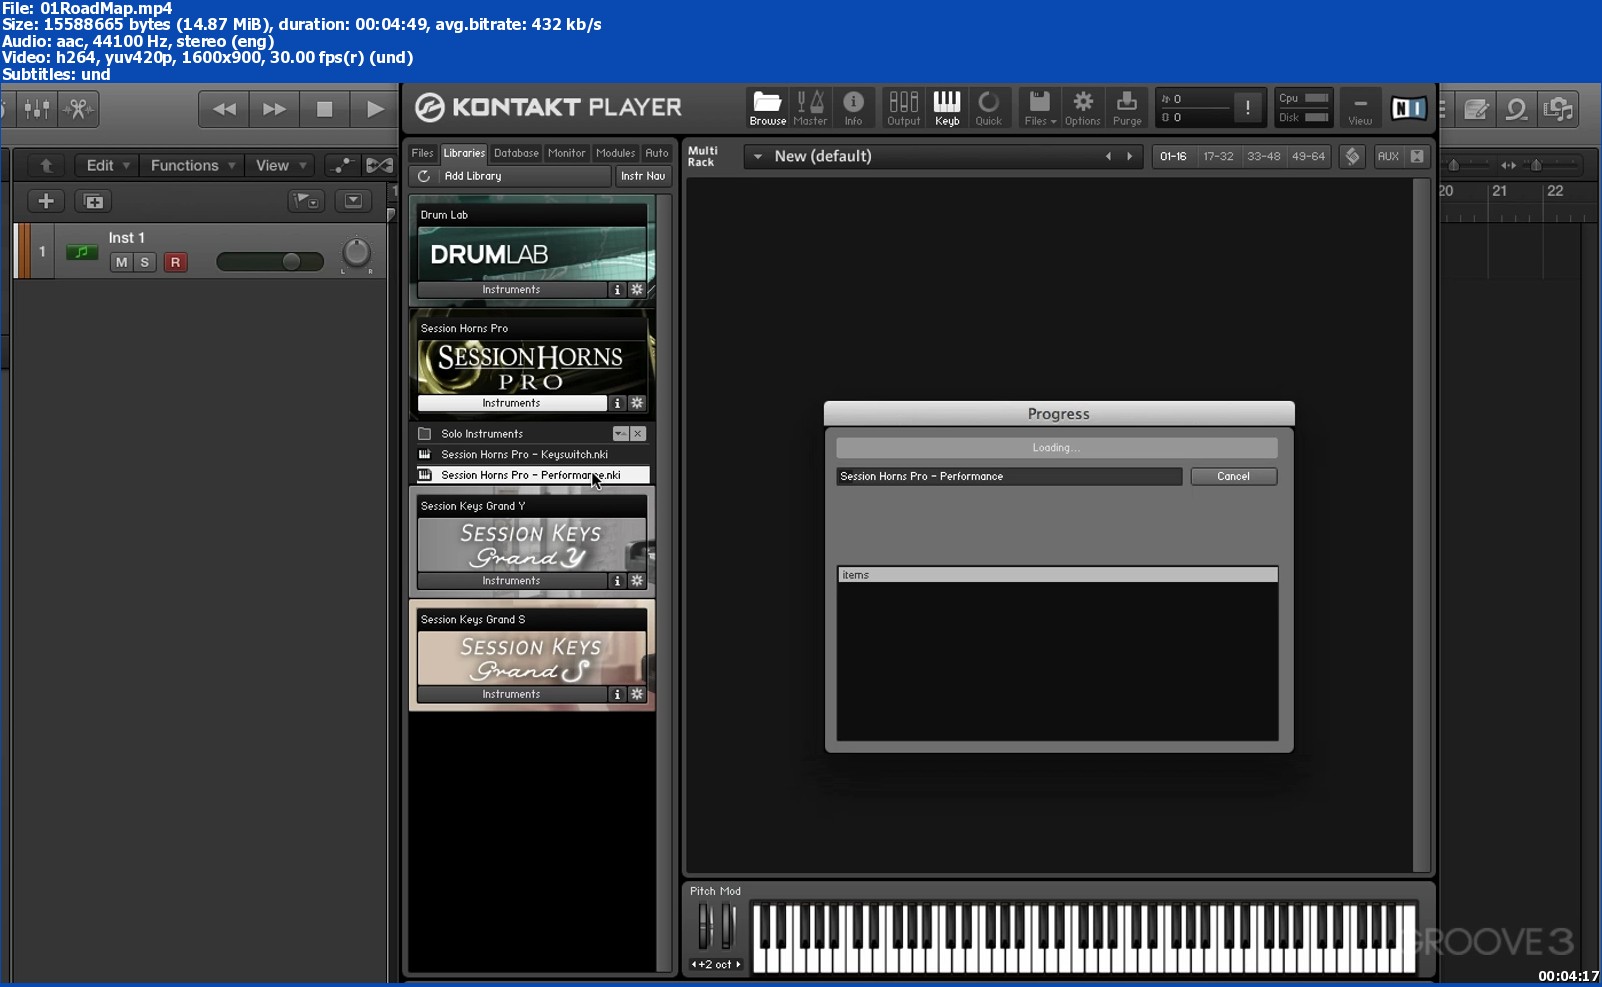
Task: Click the up-arrow hierarchy button
Action: pyautogui.click(x=46, y=165)
